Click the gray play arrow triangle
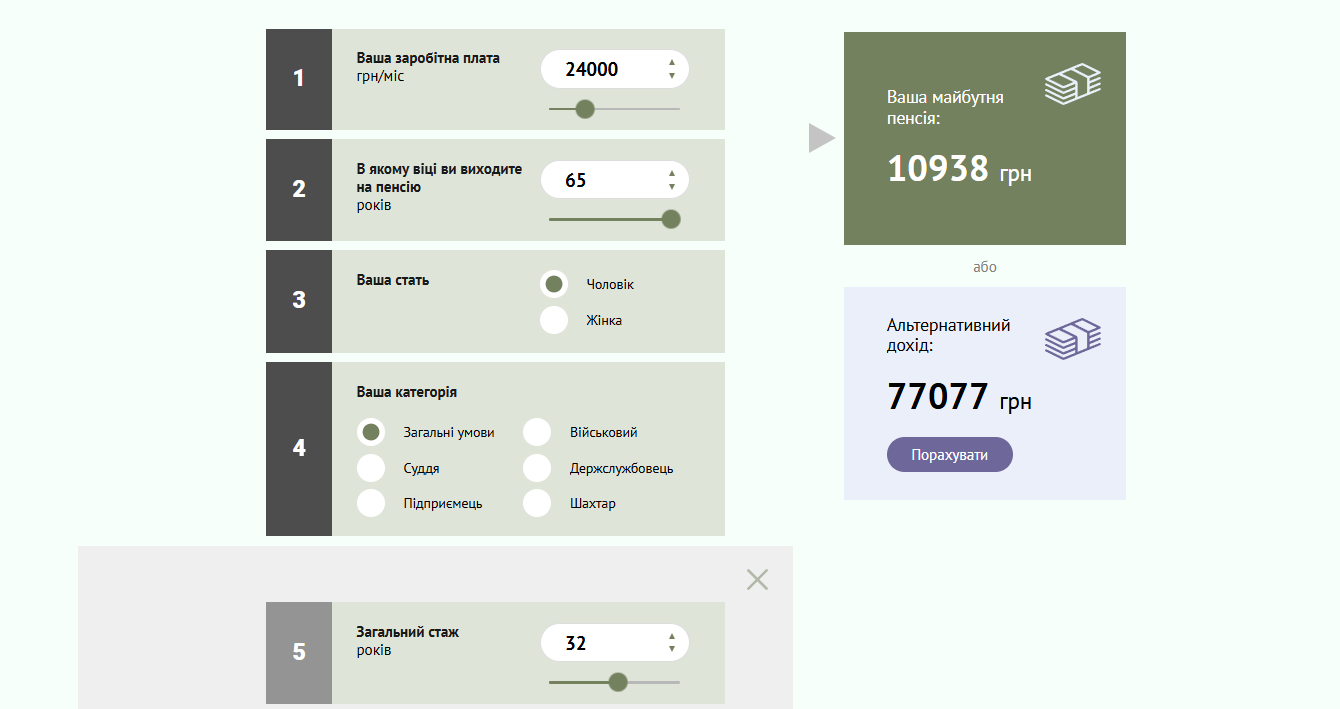This screenshot has height=709, width=1340. (821, 139)
